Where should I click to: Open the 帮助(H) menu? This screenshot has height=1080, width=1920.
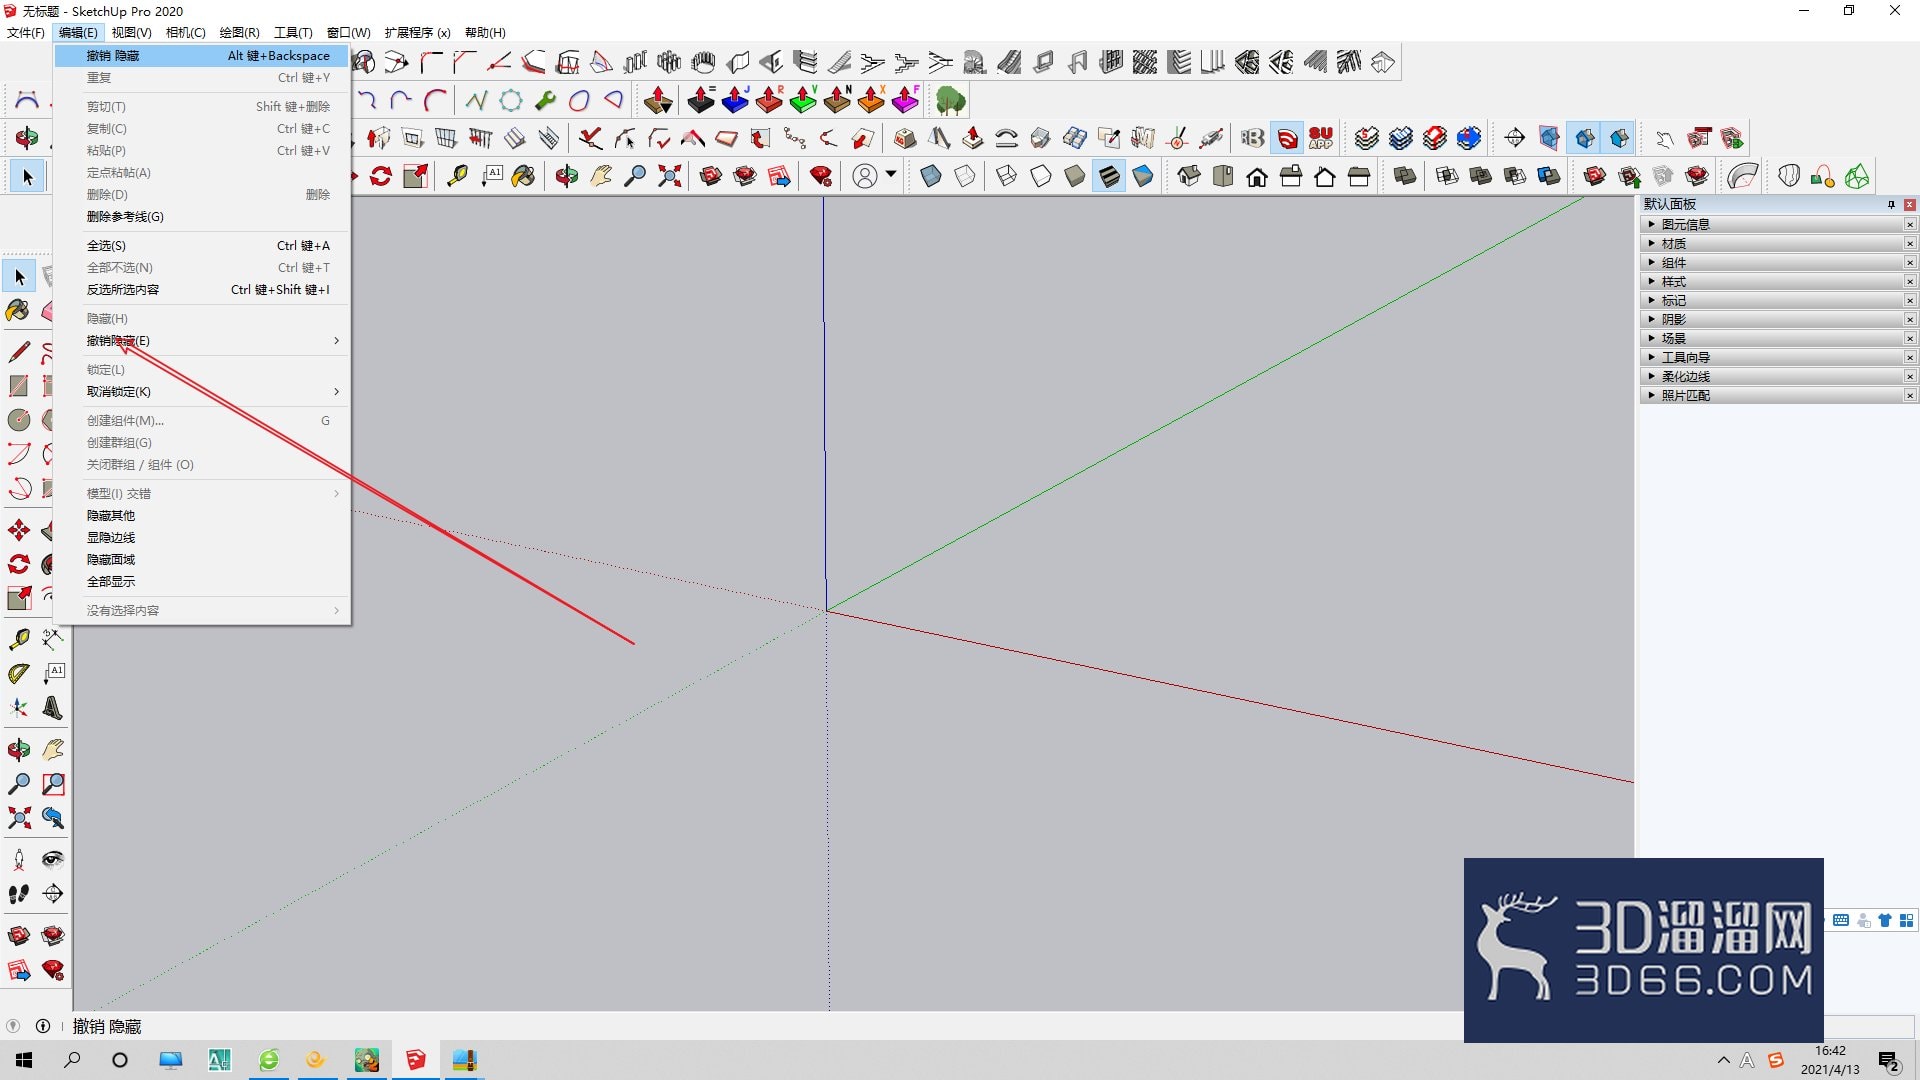click(485, 33)
